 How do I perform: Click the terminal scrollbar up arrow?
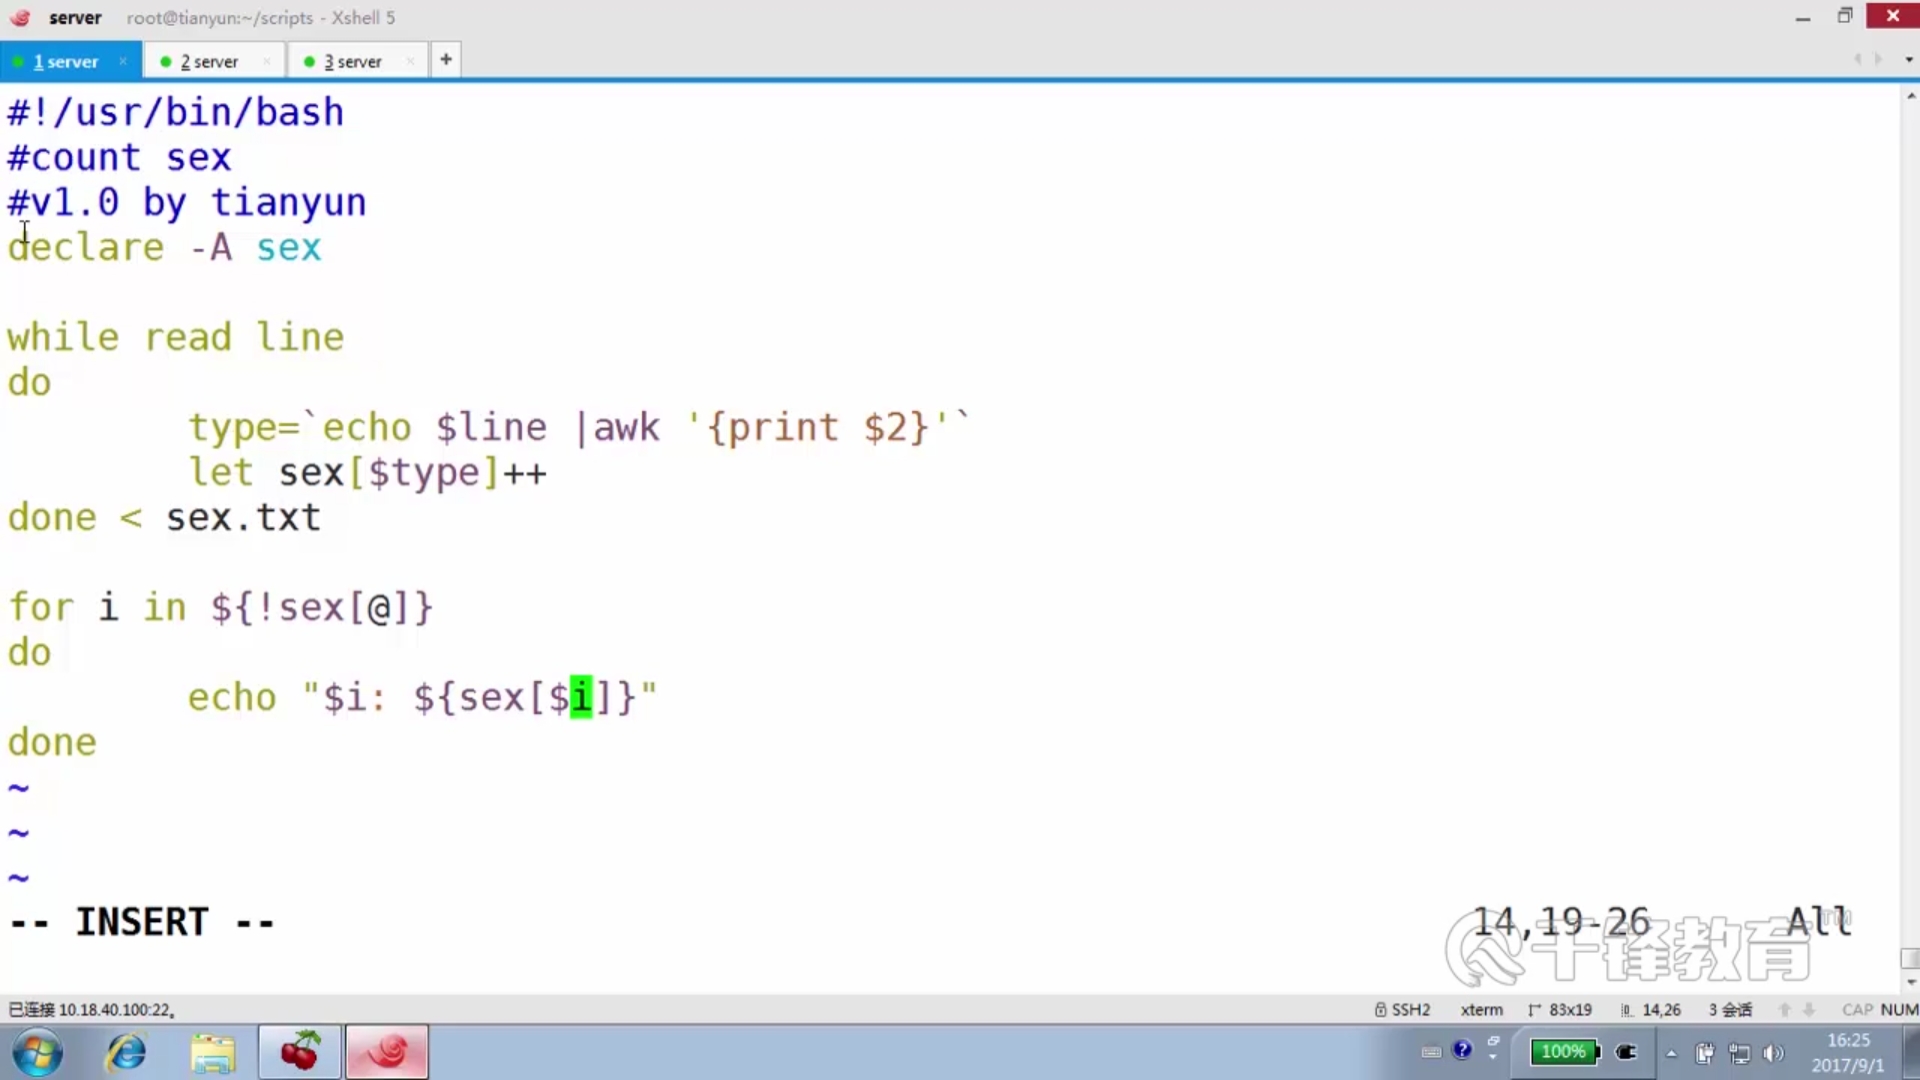click(x=1911, y=96)
